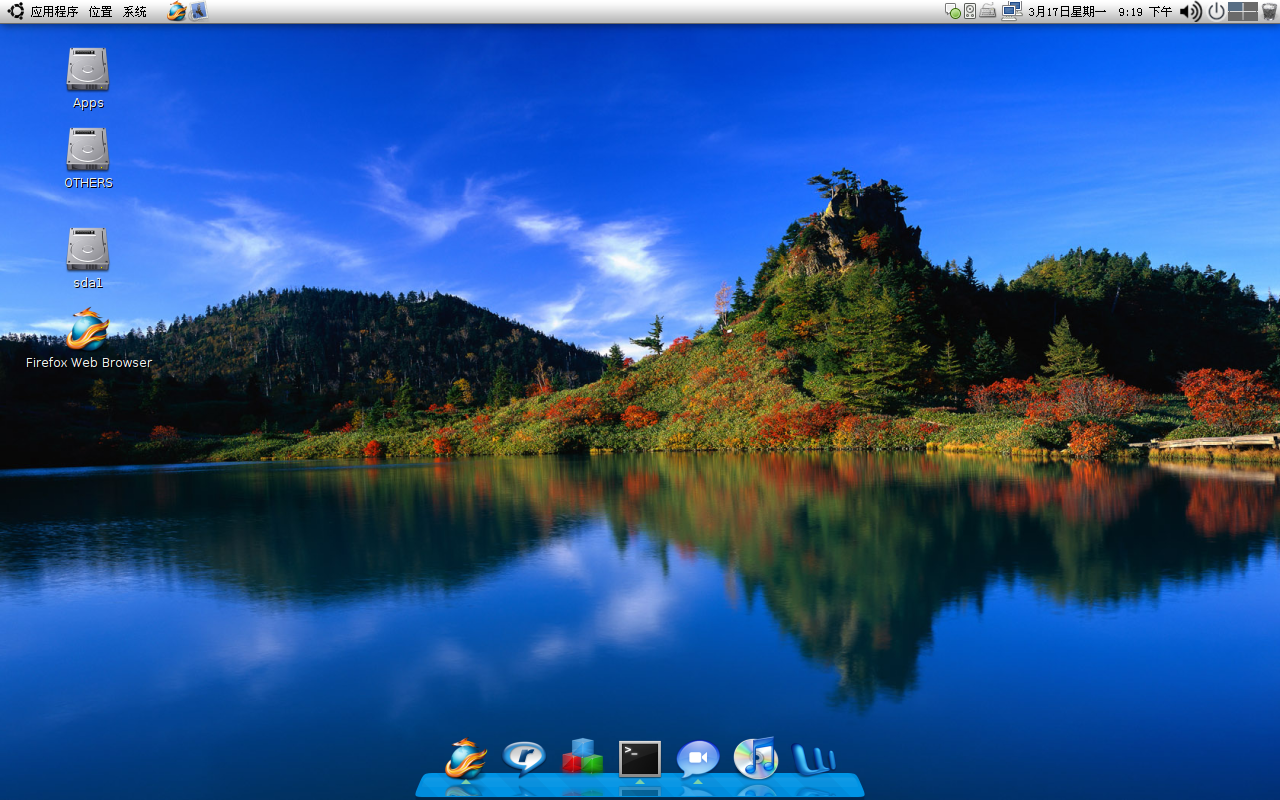Switch workspace using the workspace switcher

pyautogui.click(x=1243, y=11)
